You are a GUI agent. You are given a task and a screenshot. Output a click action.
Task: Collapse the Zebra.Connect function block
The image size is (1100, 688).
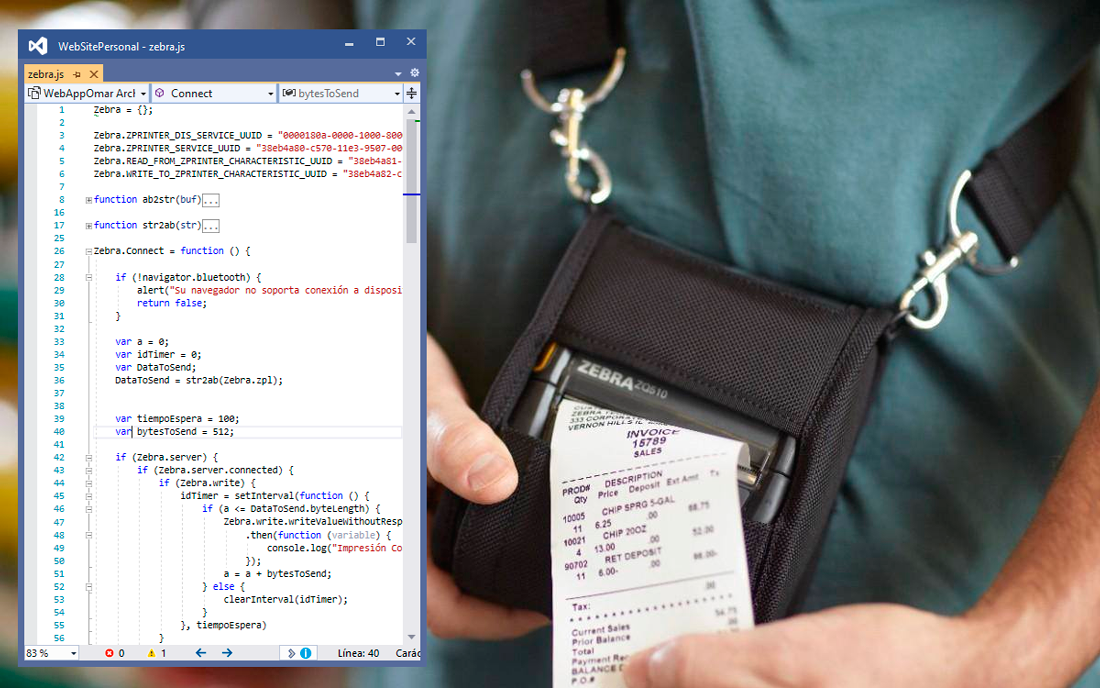89,251
